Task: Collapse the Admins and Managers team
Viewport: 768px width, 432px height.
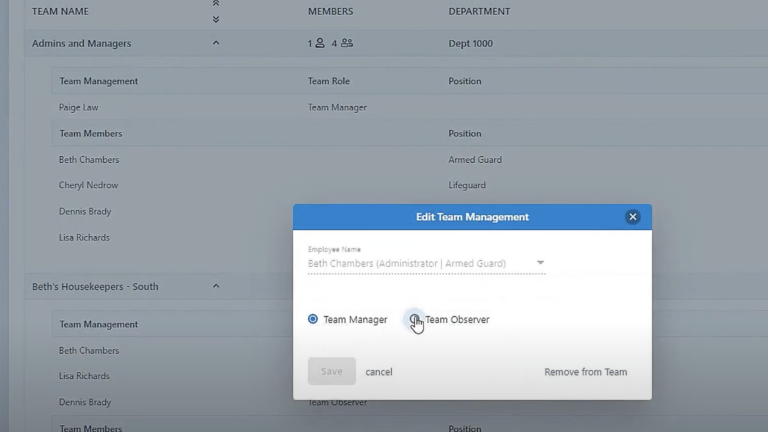Action: pos(216,43)
